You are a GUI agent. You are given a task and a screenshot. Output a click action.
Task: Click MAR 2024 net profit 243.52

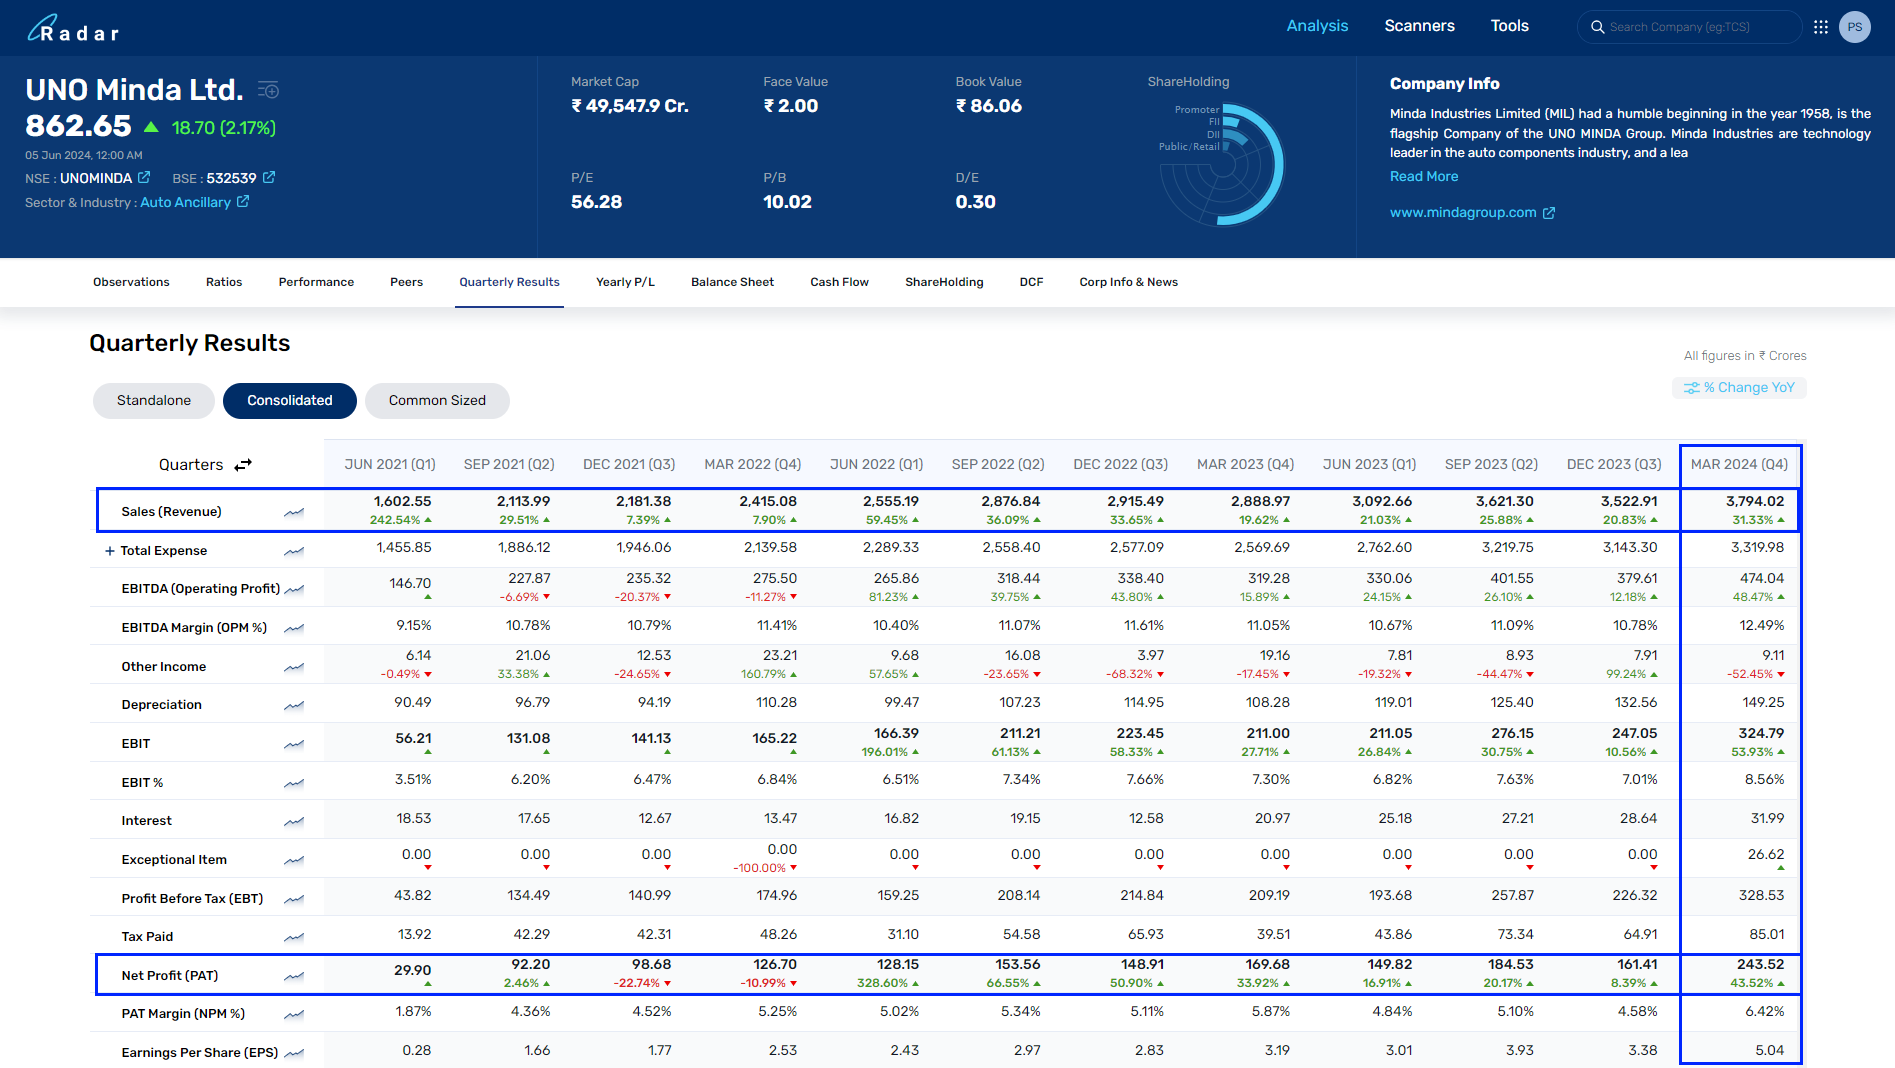click(1760, 964)
